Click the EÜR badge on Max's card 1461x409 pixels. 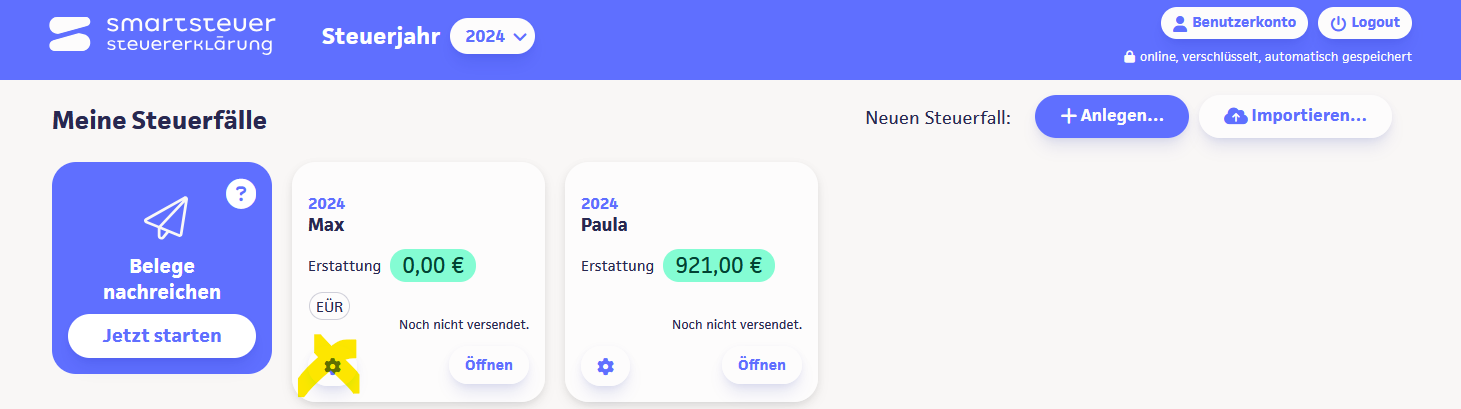pyautogui.click(x=329, y=307)
